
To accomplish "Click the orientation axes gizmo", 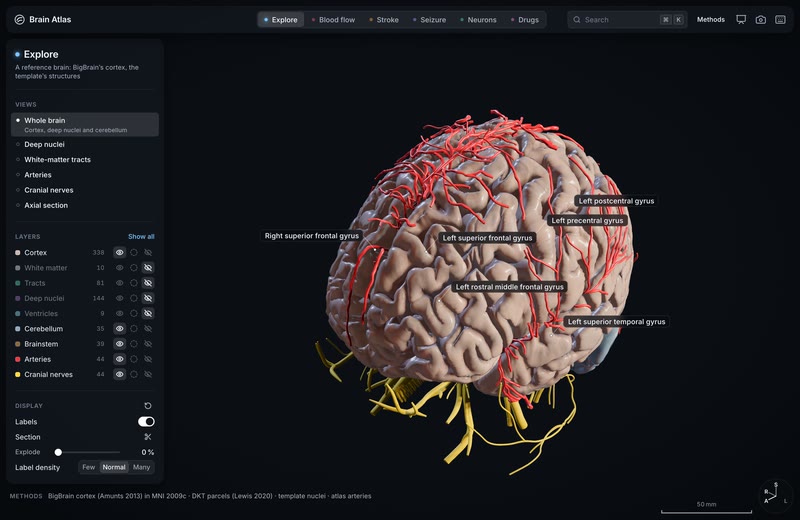I will click(x=774, y=494).
